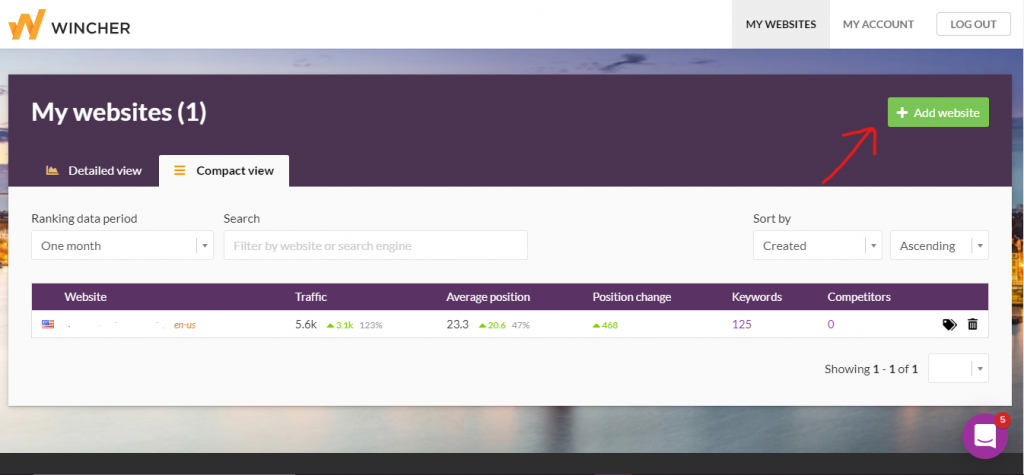Image resolution: width=1024 pixels, height=475 pixels.
Task: Click the Position change column header
Action: click(x=632, y=297)
